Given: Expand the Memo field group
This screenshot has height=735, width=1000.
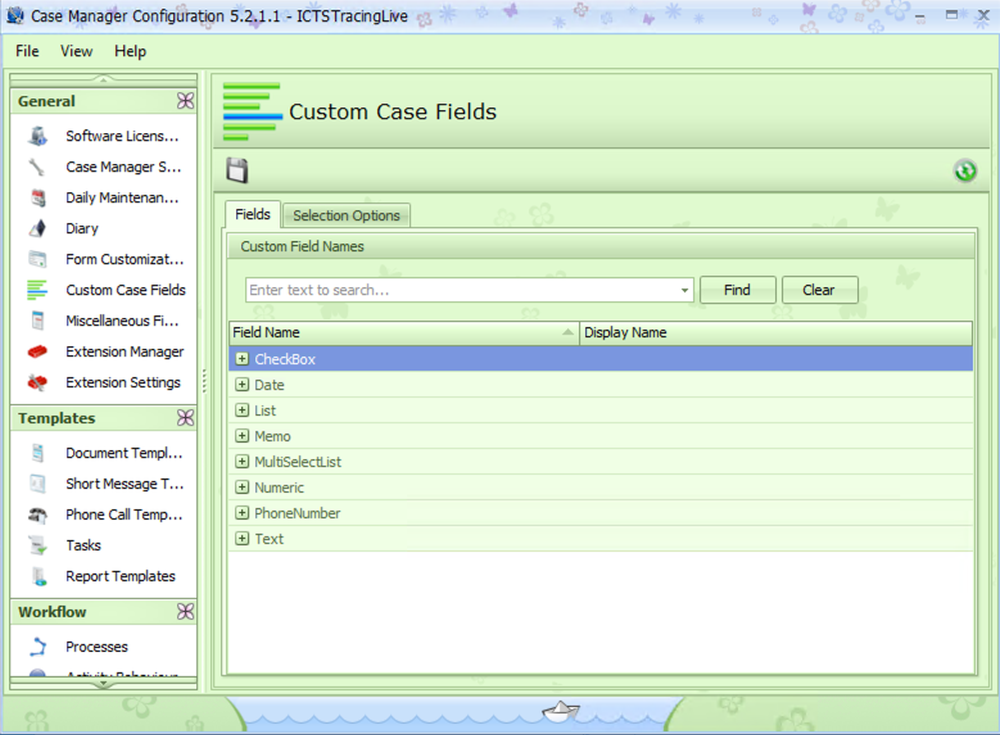Looking at the screenshot, I should click(x=242, y=436).
